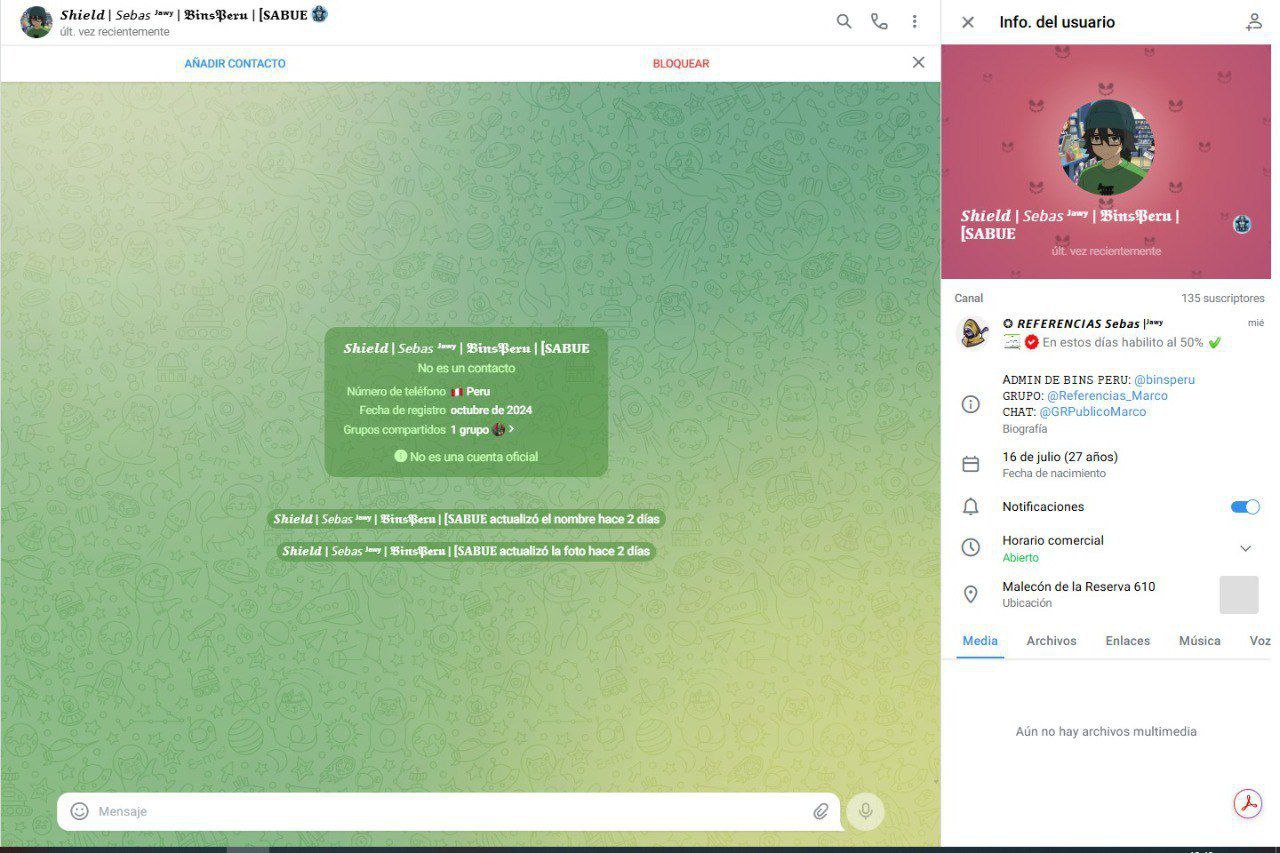Screen dimensions: 1280x853
Task: Toggle the Notificaciones switch off
Action: pos(1245,507)
